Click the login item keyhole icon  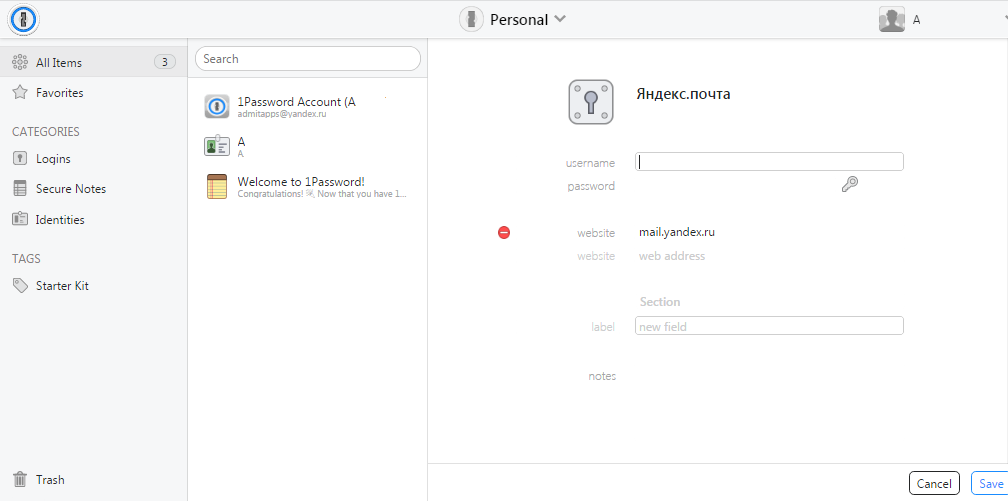[591, 102]
